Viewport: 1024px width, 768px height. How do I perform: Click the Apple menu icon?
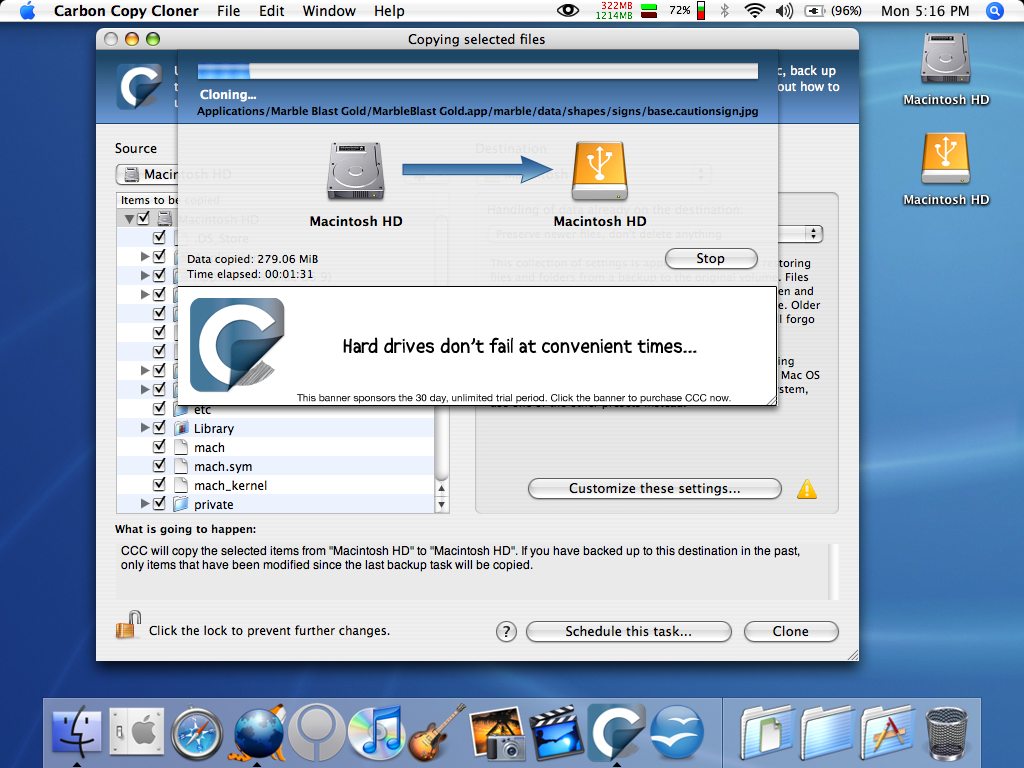click(27, 10)
